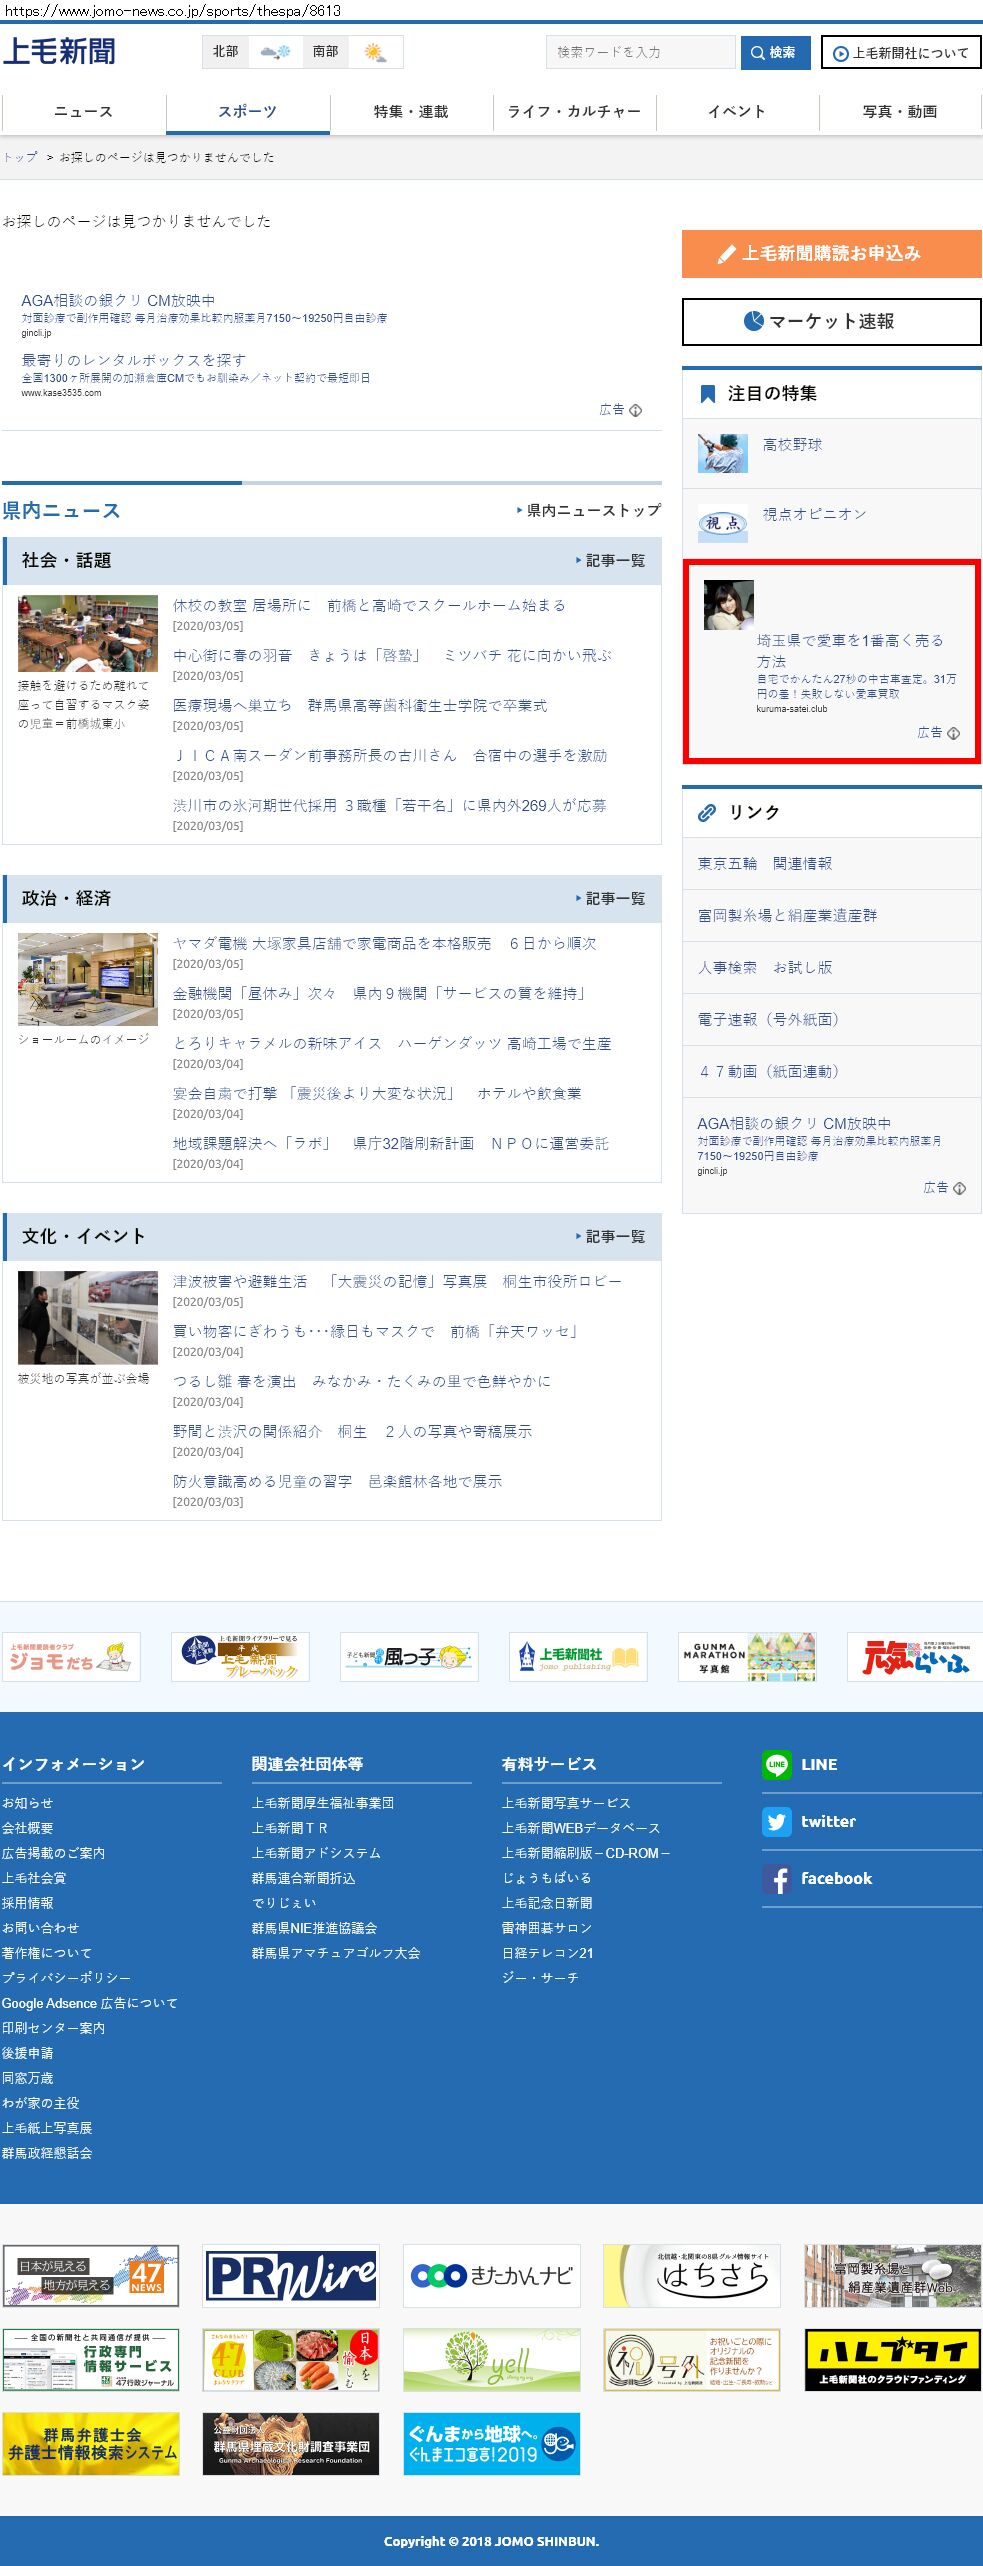Image resolution: width=983 pixels, height=2566 pixels.
Task: Click the magnifier 検索 search button
Action: tap(775, 53)
